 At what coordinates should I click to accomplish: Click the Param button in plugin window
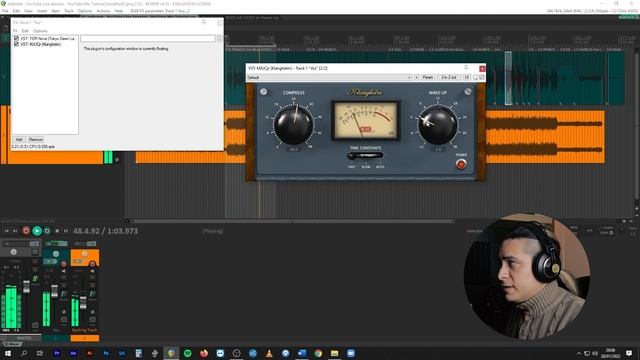tap(427, 77)
